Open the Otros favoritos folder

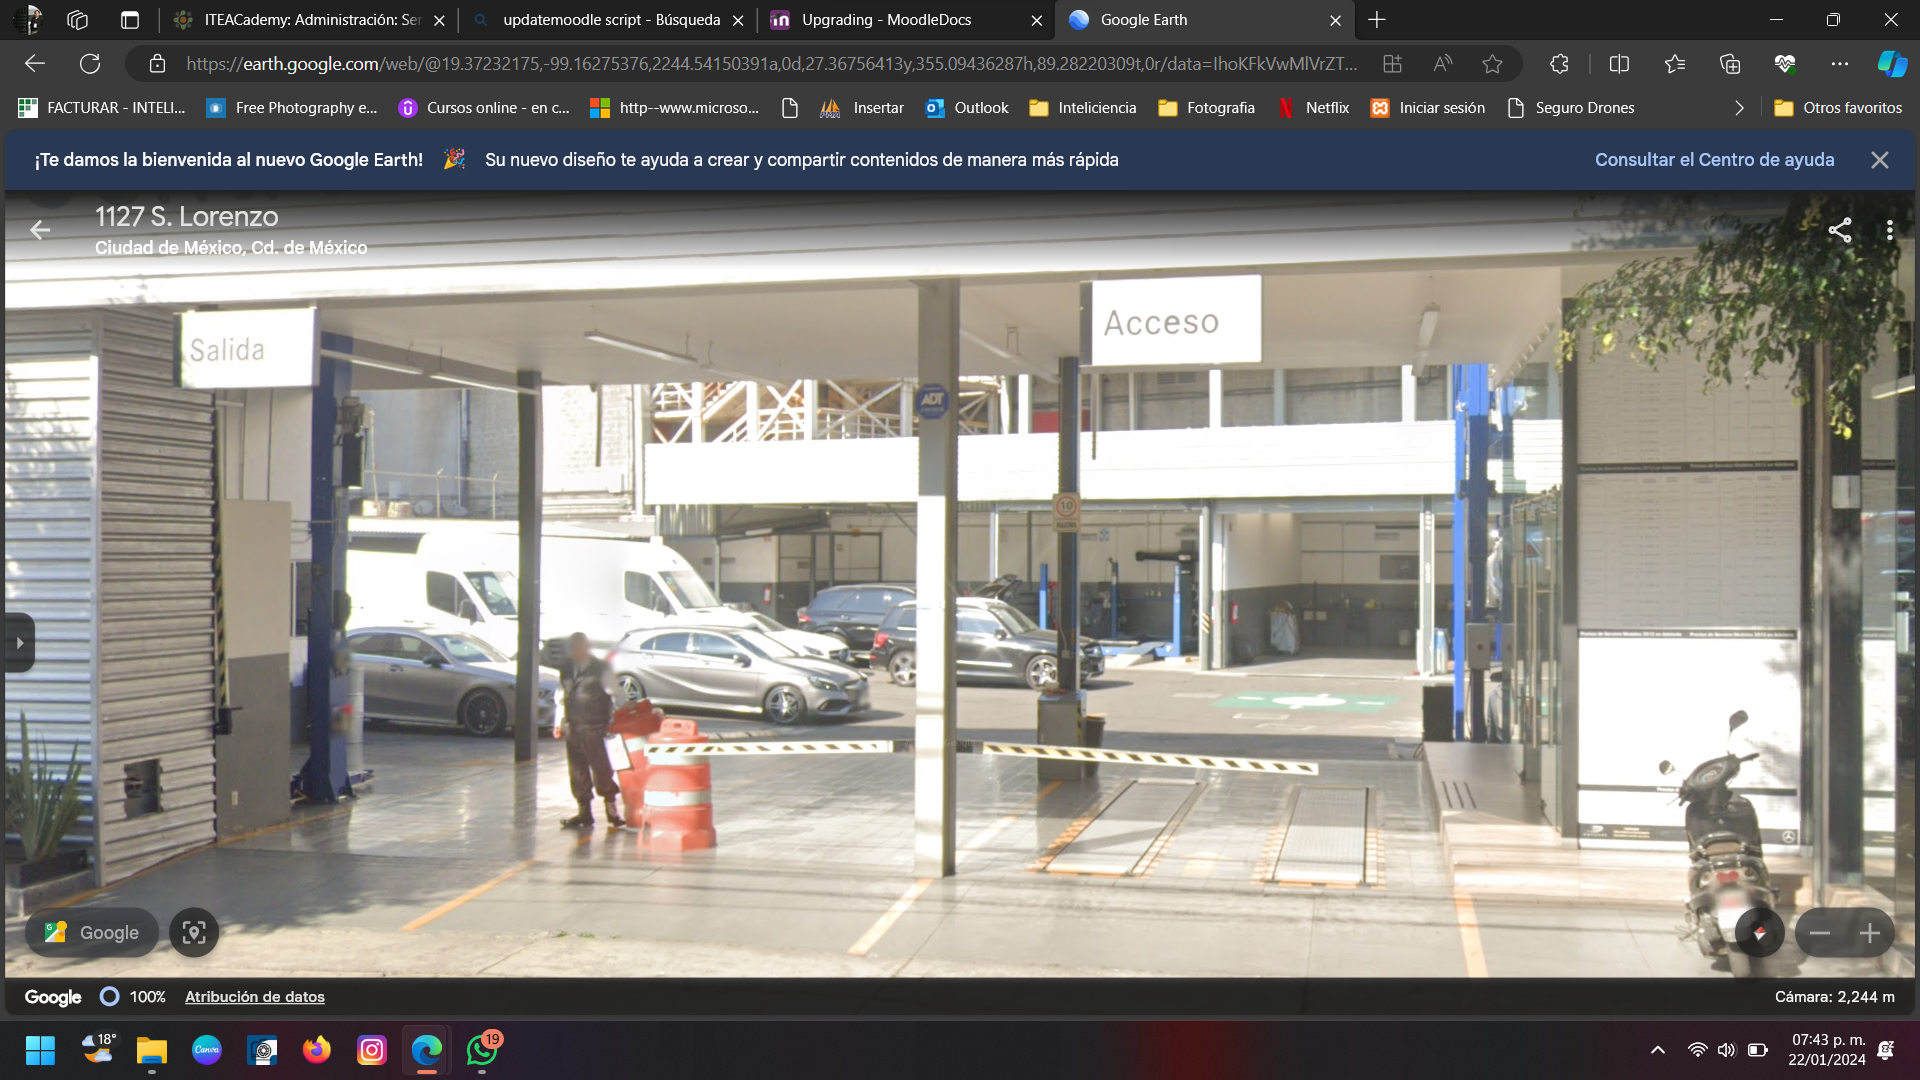(x=1837, y=108)
